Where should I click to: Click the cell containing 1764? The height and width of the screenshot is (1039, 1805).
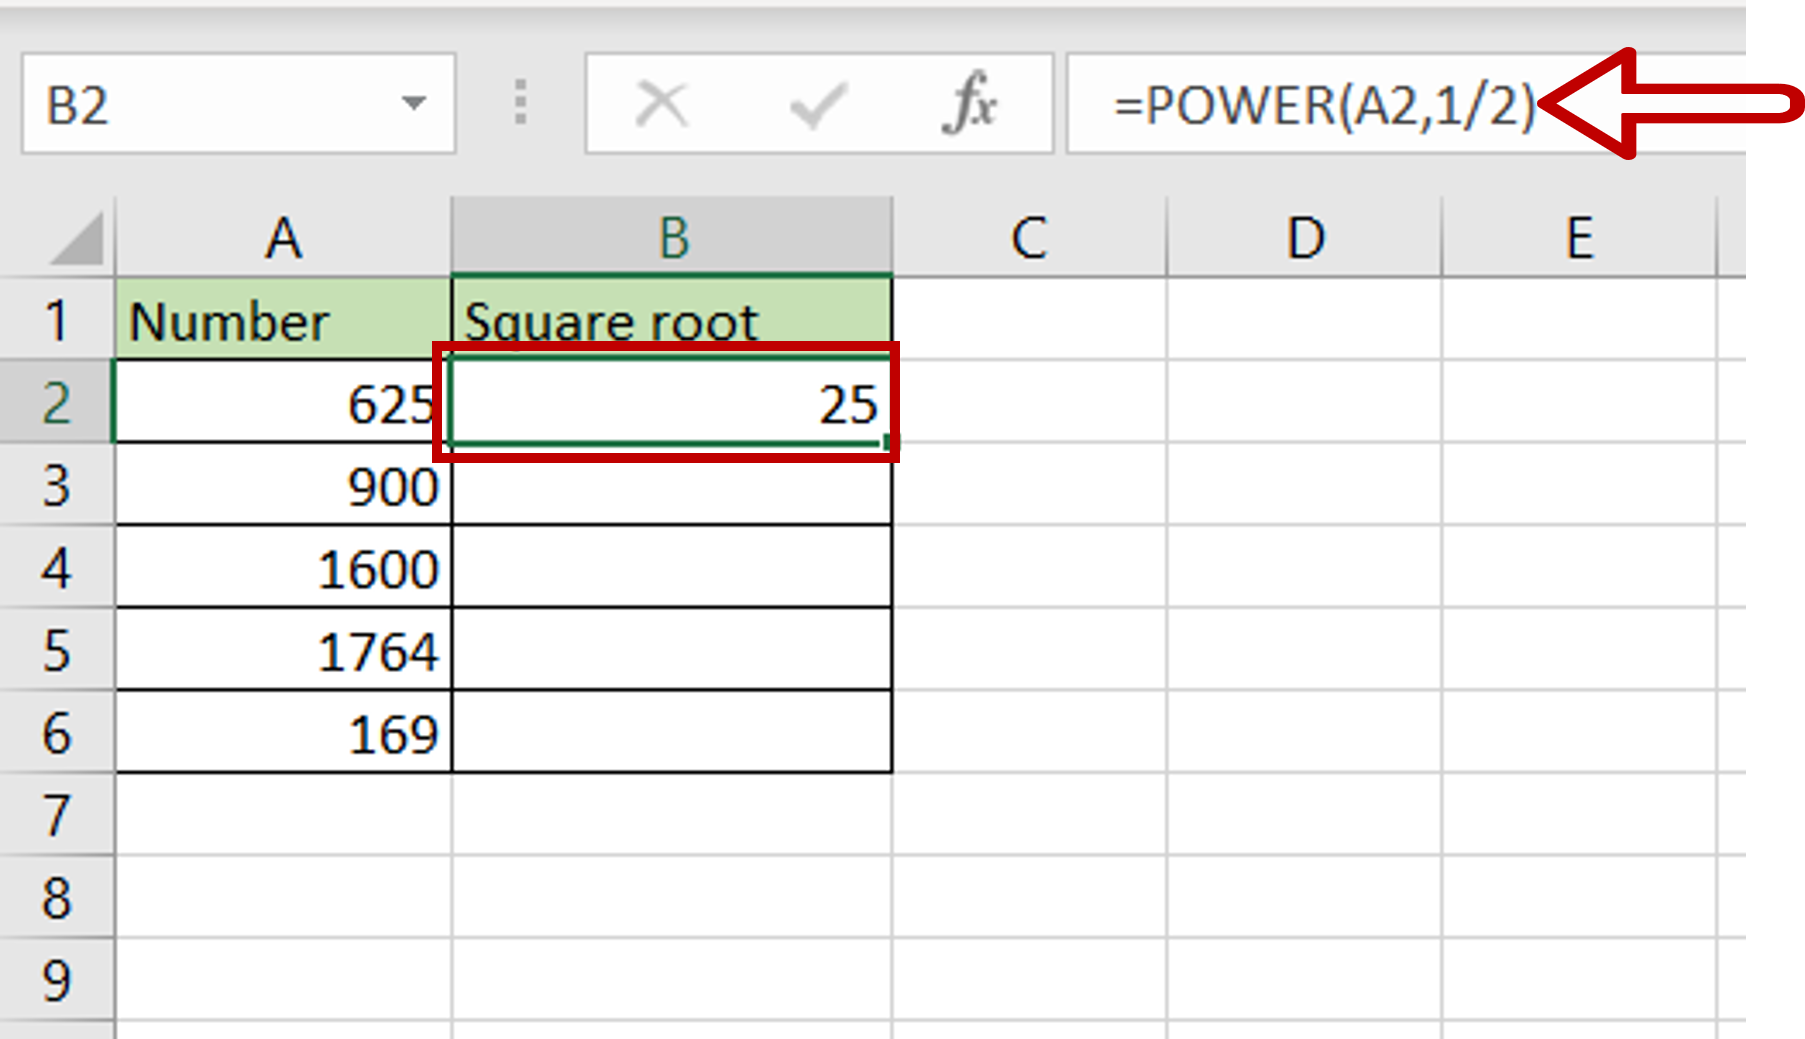(283, 652)
